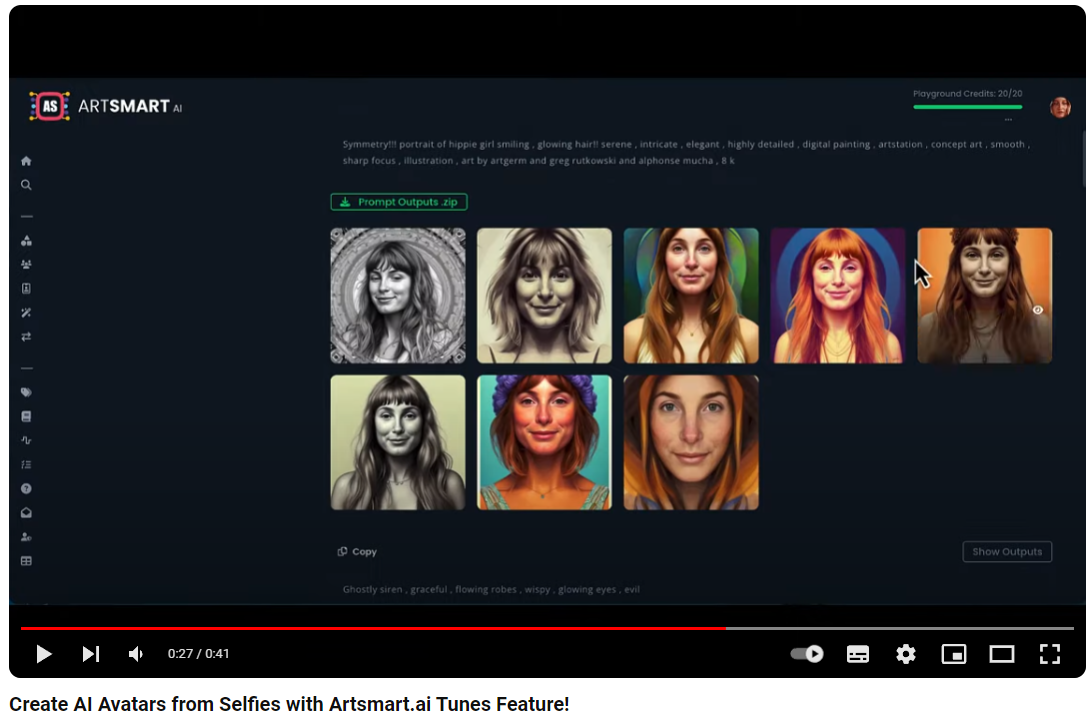This screenshot has height=726, width=1090.
Task: Switch to theater mode
Action: tap(1002, 654)
